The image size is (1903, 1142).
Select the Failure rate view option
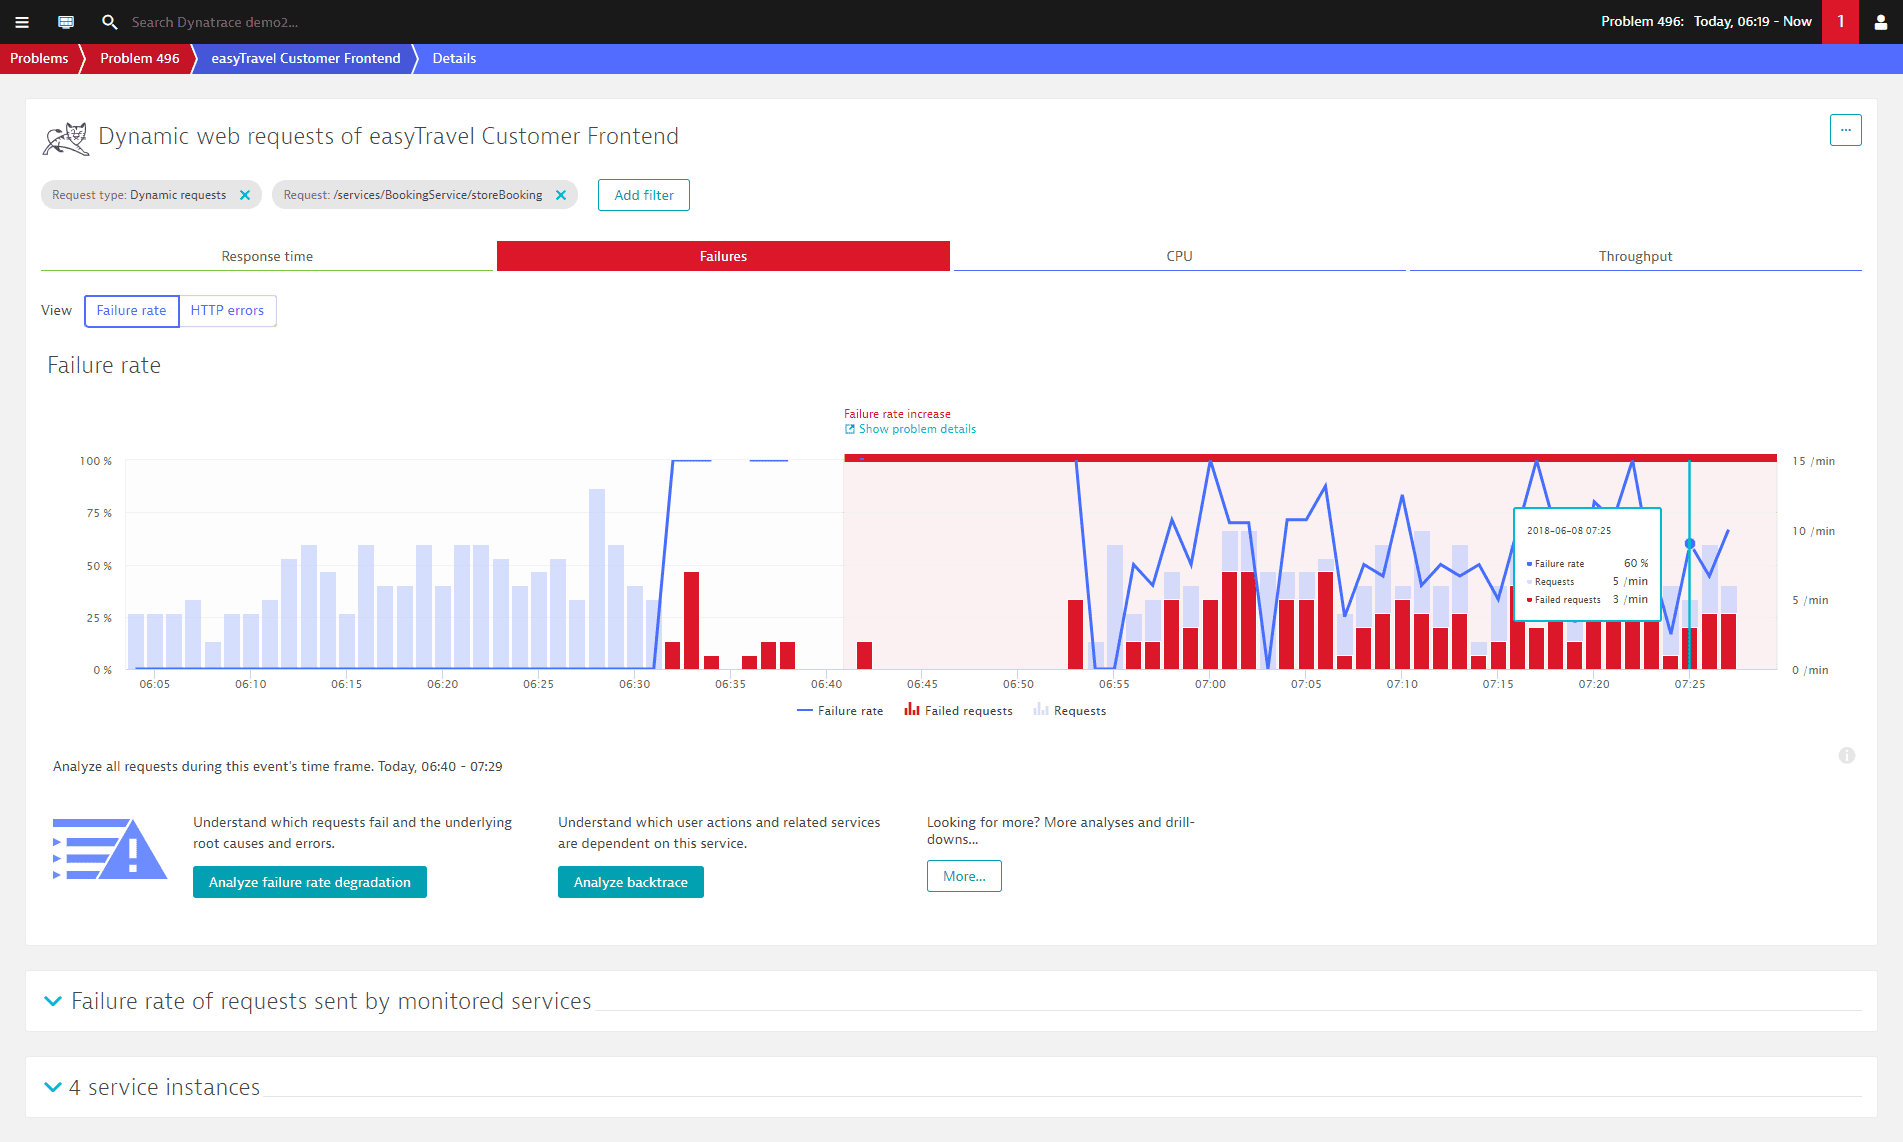tap(132, 311)
